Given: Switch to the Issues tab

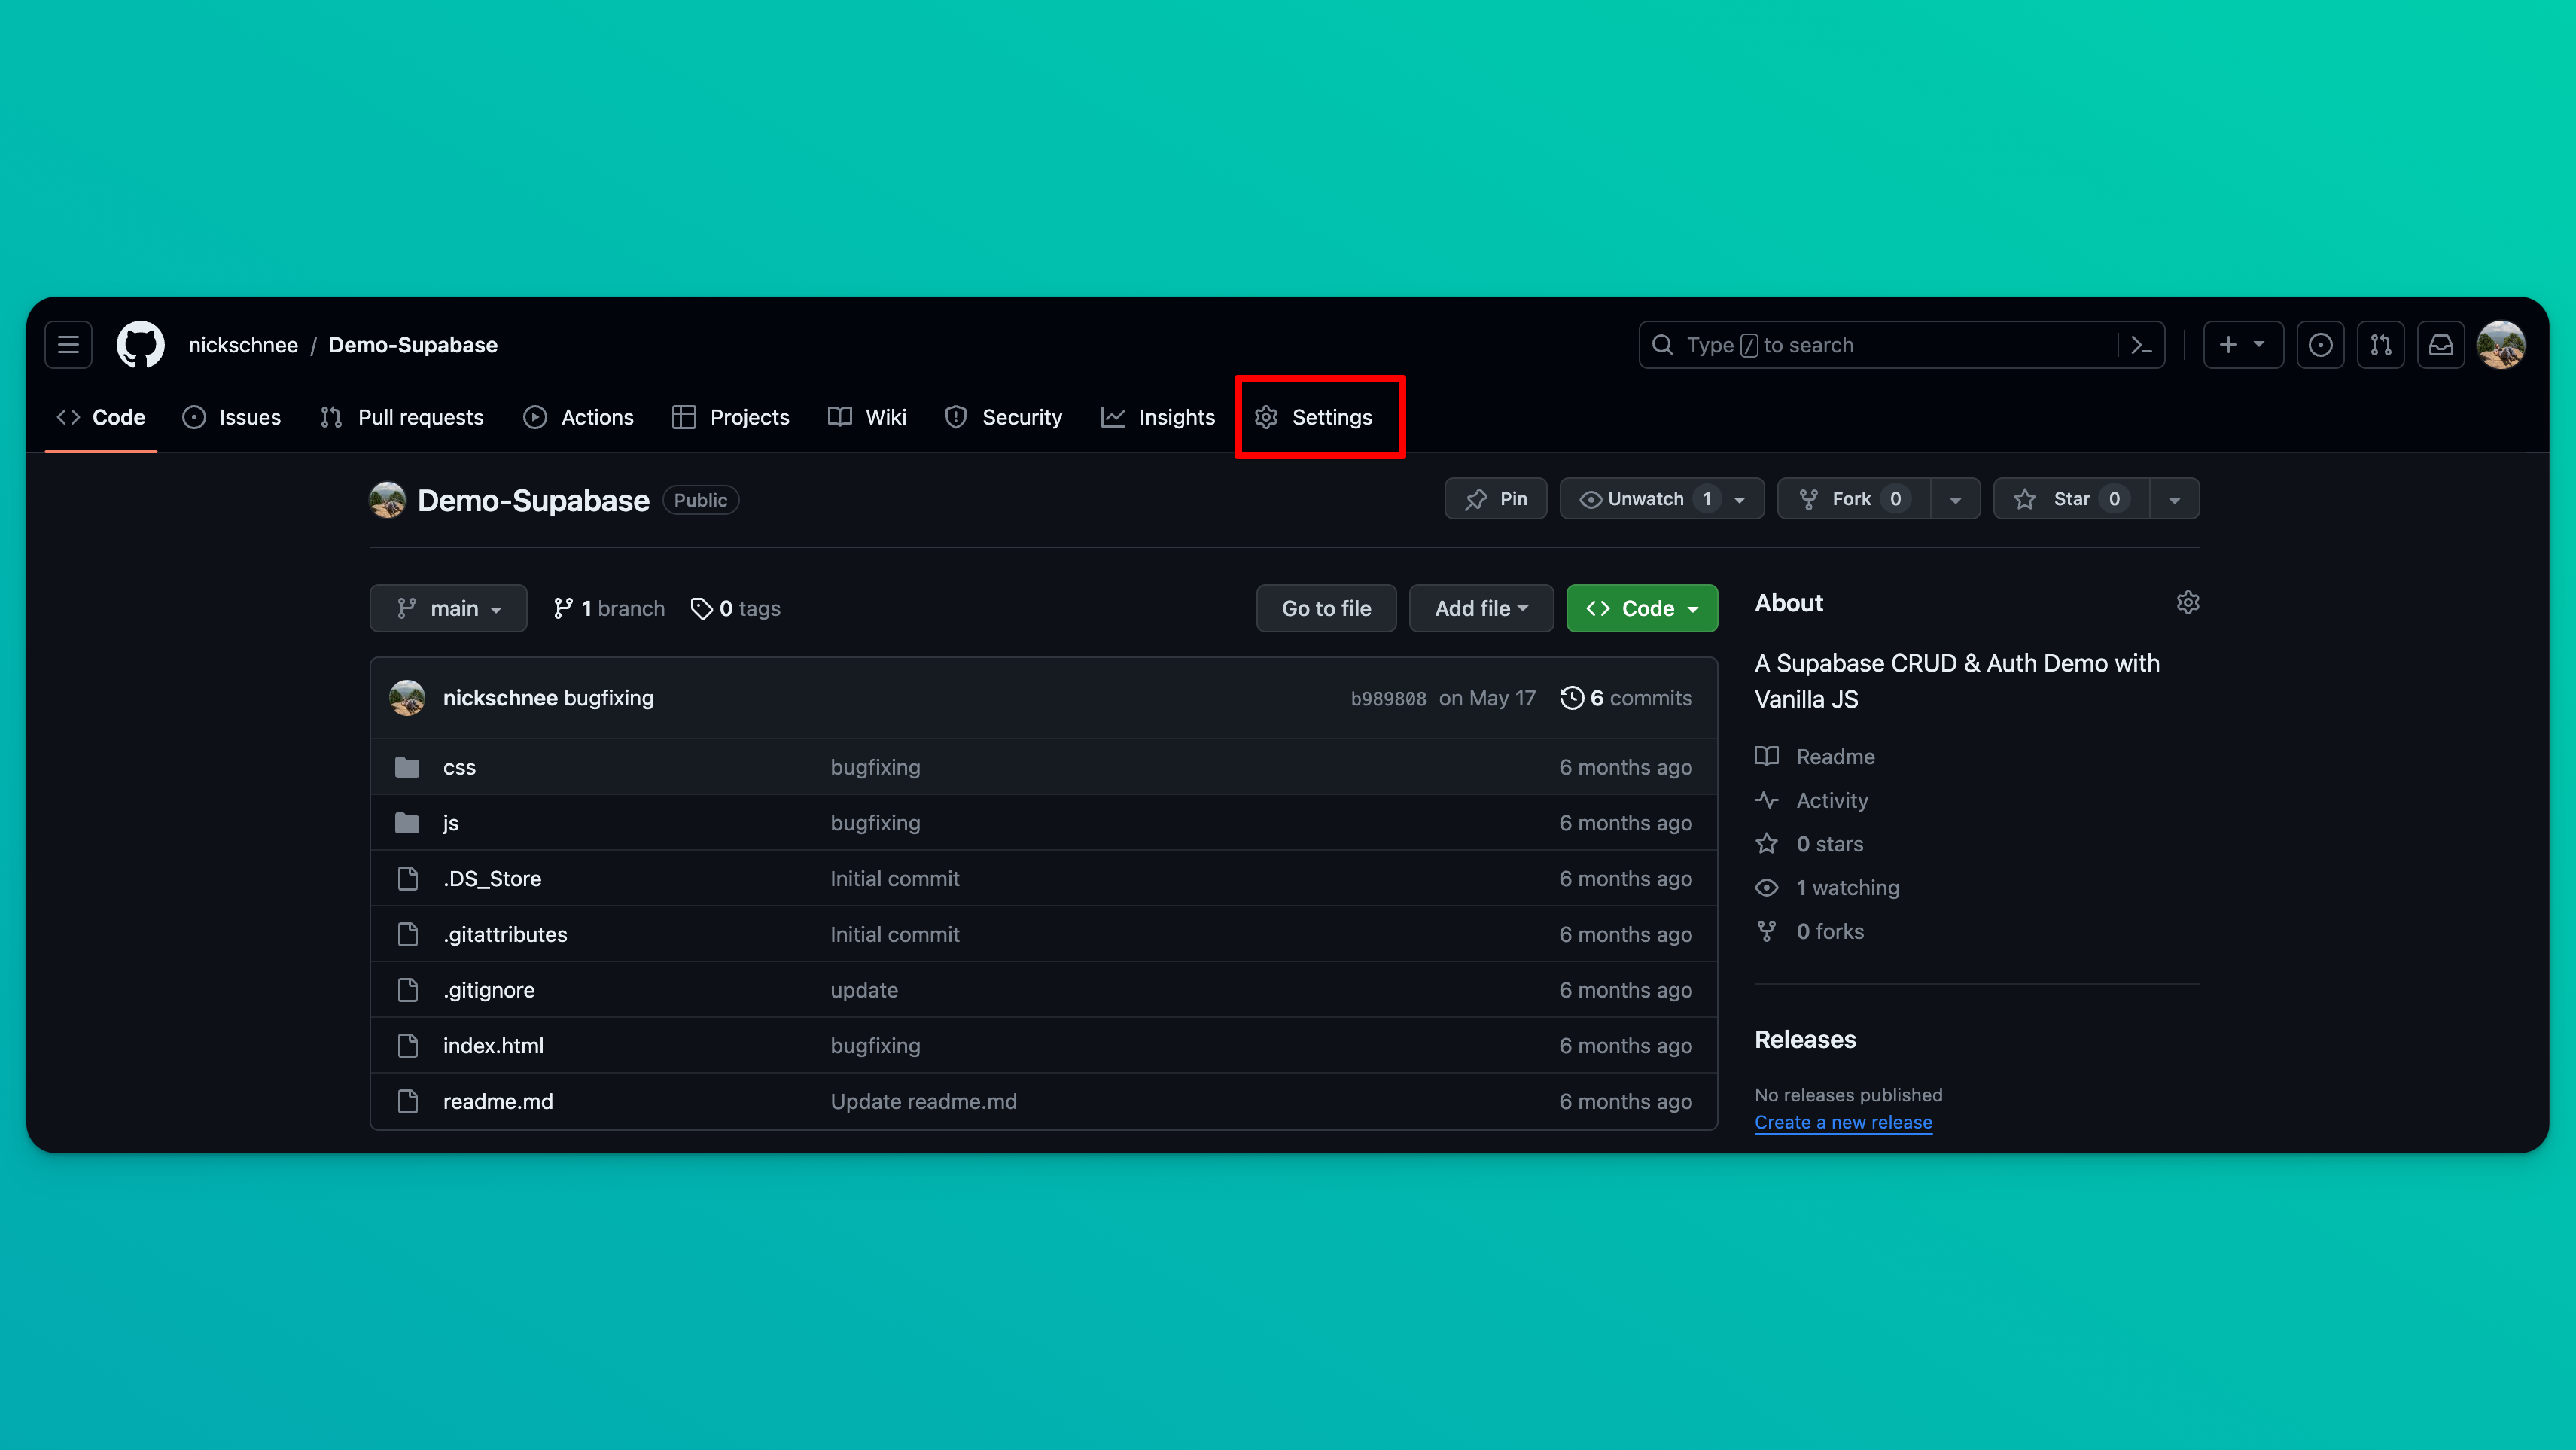Looking at the screenshot, I should point(232,417).
